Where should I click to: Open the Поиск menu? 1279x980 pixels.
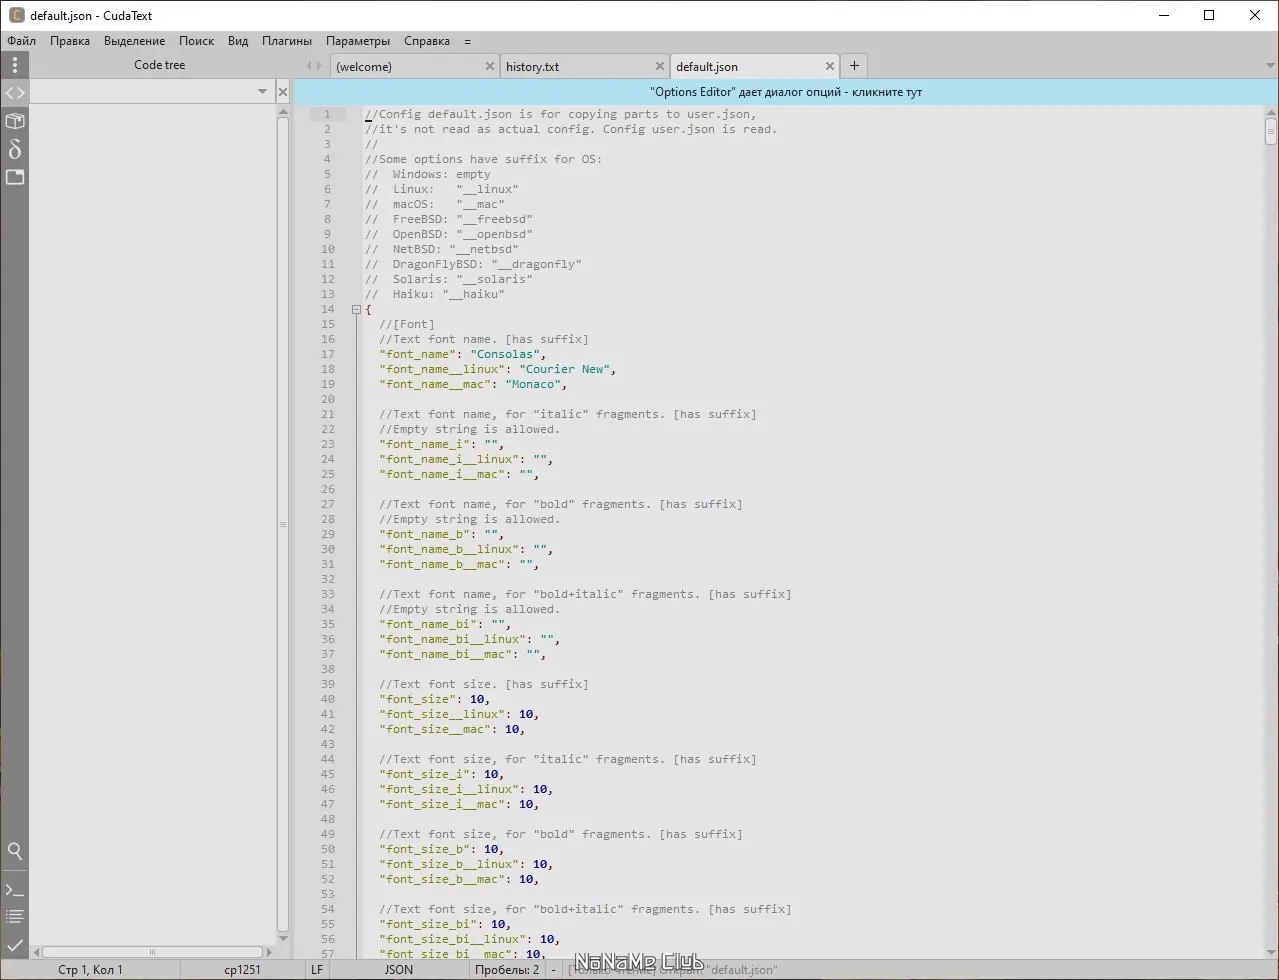(x=196, y=41)
